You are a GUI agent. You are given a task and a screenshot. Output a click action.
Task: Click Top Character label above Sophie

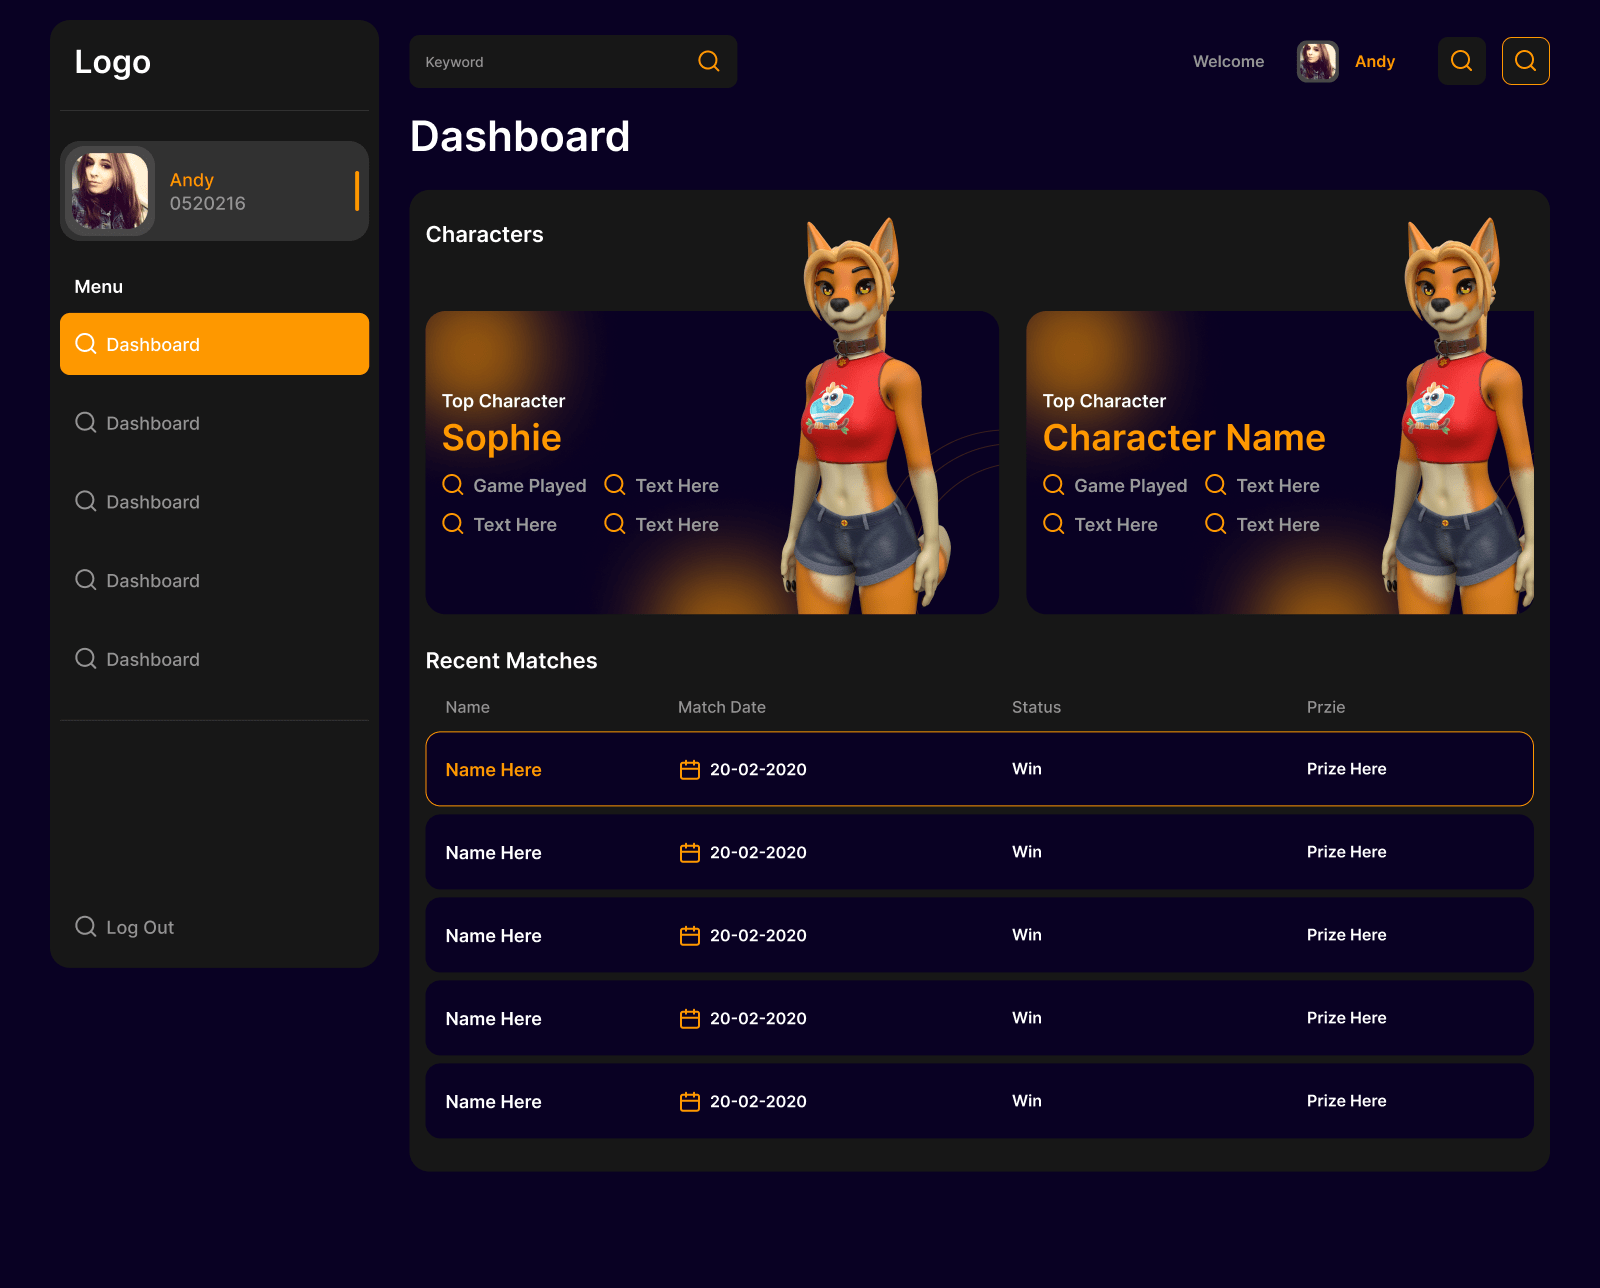[503, 401]
